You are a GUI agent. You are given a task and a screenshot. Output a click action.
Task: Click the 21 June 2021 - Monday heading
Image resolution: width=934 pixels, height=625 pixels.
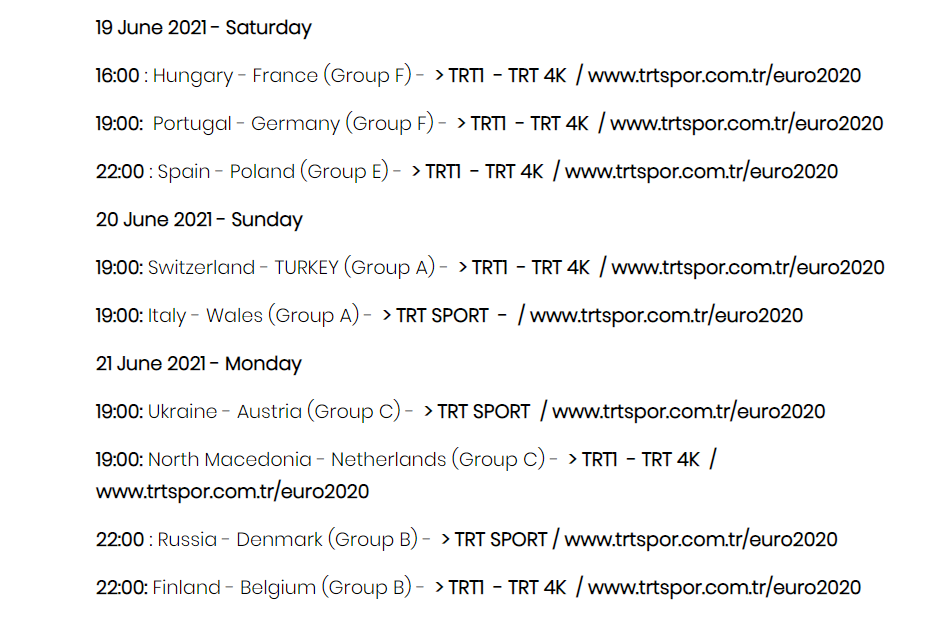198,363
